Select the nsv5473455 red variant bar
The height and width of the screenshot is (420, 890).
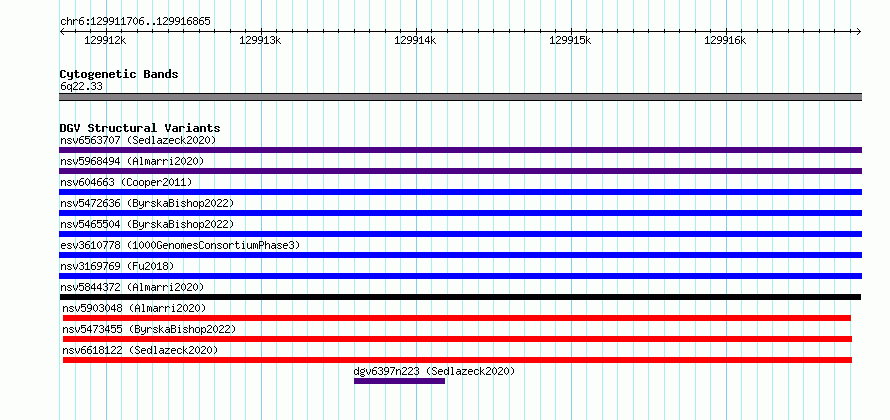pyautogui.click(x=457, y=339)
